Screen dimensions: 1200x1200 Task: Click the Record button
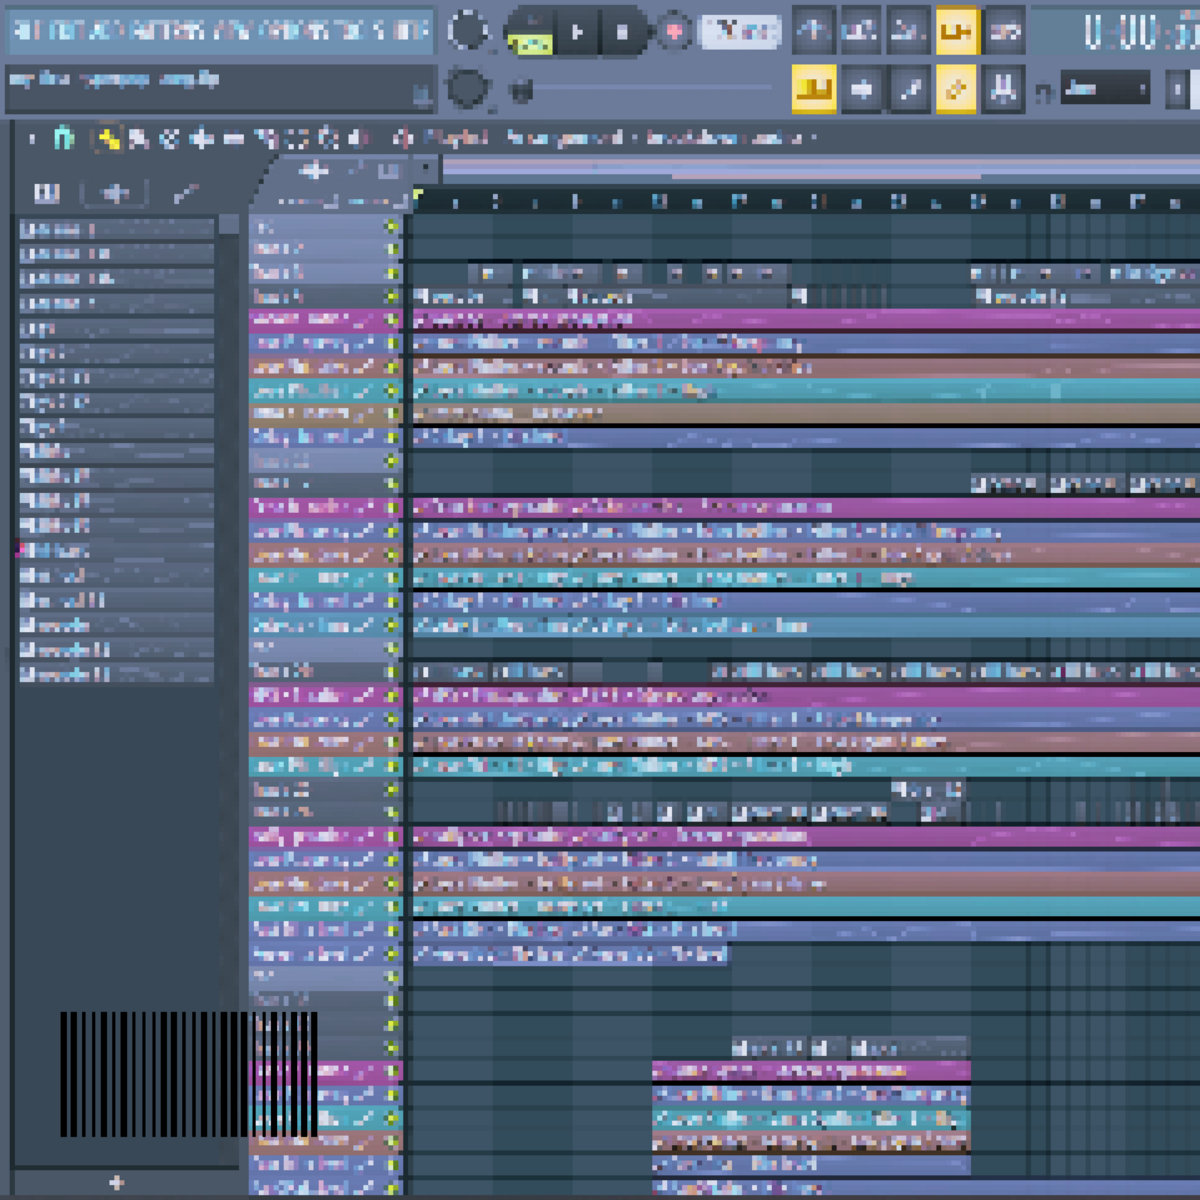coord(674,32)
